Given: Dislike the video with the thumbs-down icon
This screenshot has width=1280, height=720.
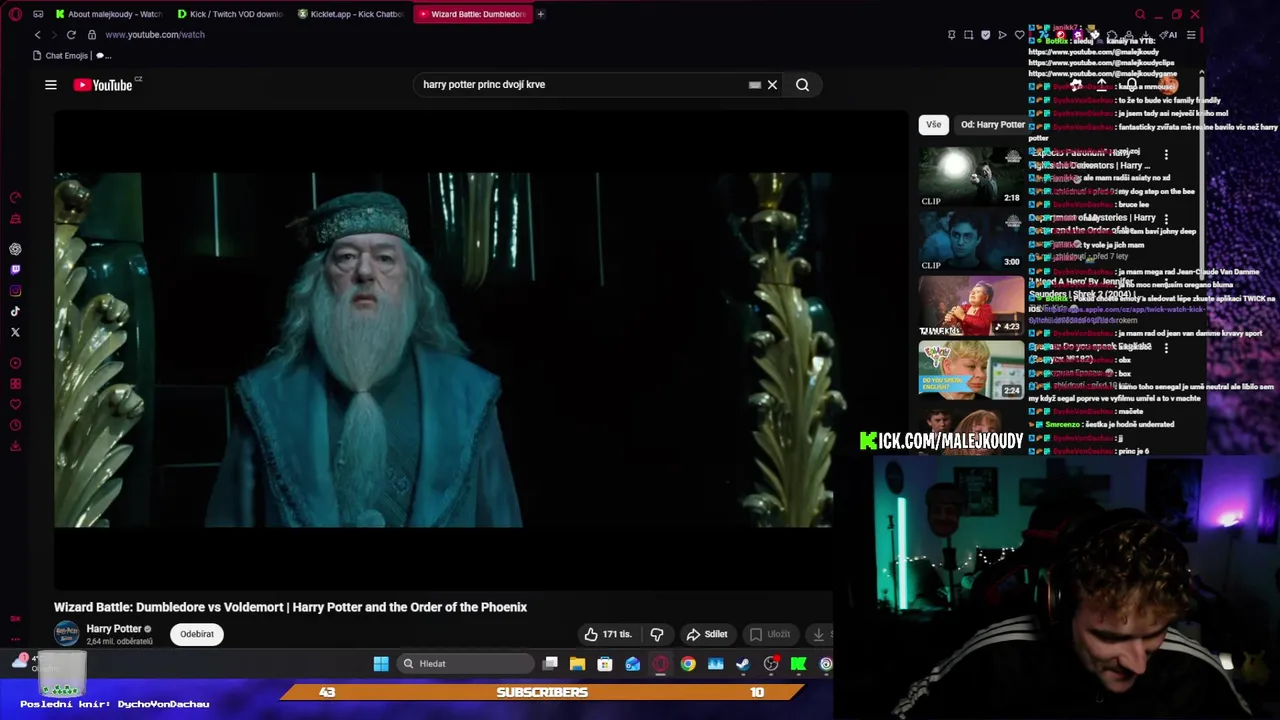Looking at the screenshot, I should tap(657, 634).
